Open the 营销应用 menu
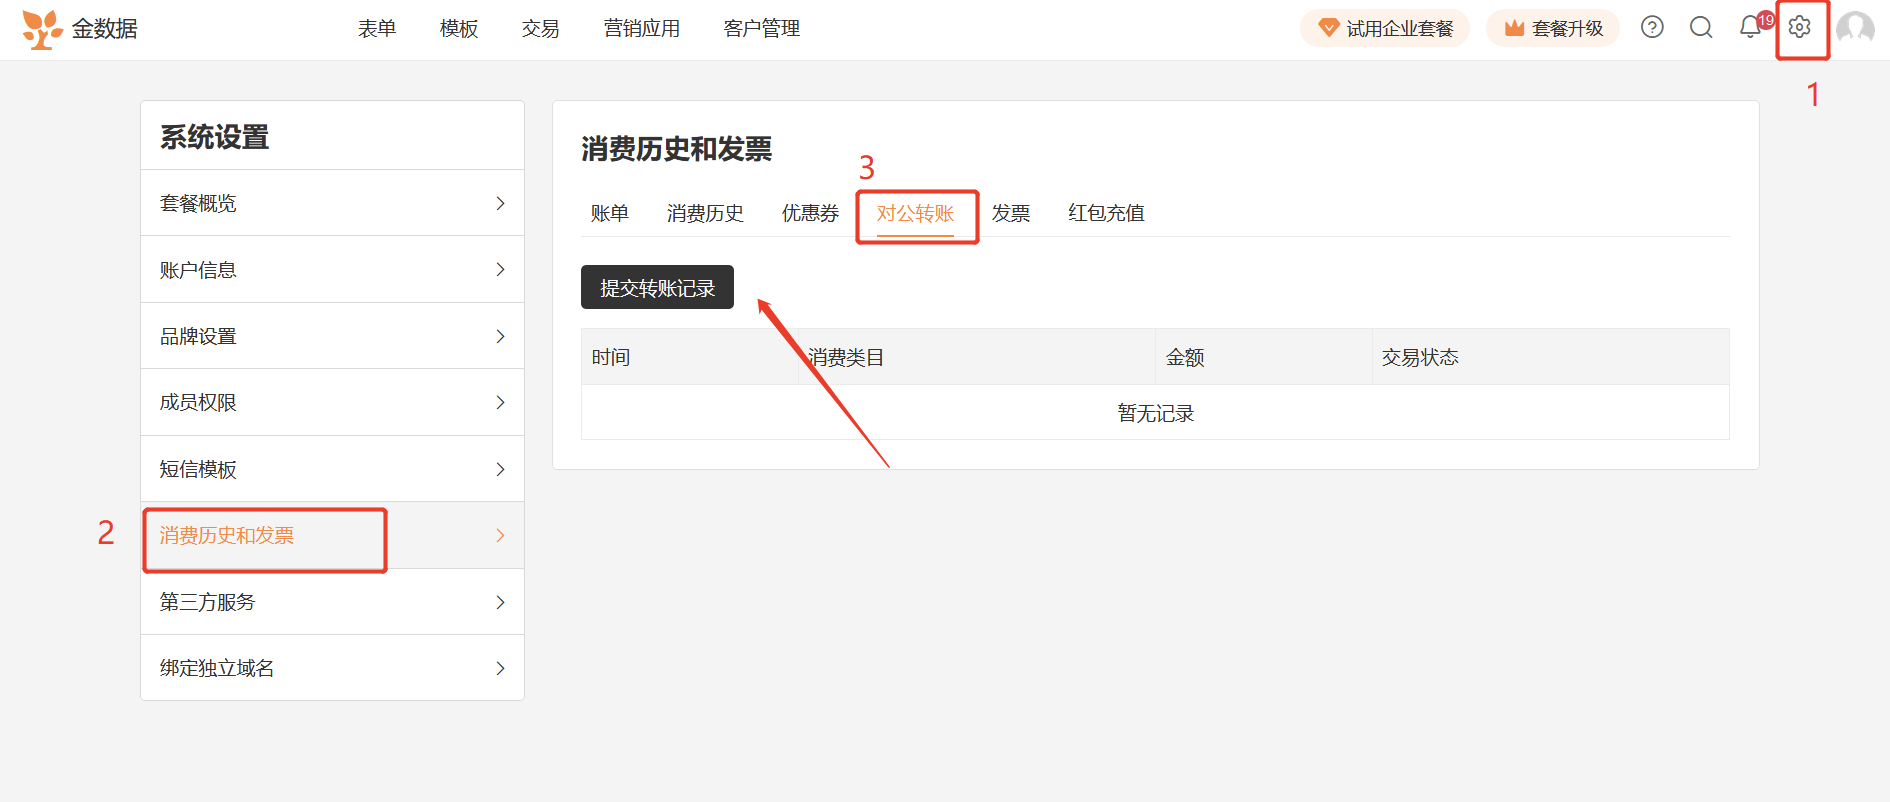The width and height of the screenshot is (1890, 802). tap(642, 29)
